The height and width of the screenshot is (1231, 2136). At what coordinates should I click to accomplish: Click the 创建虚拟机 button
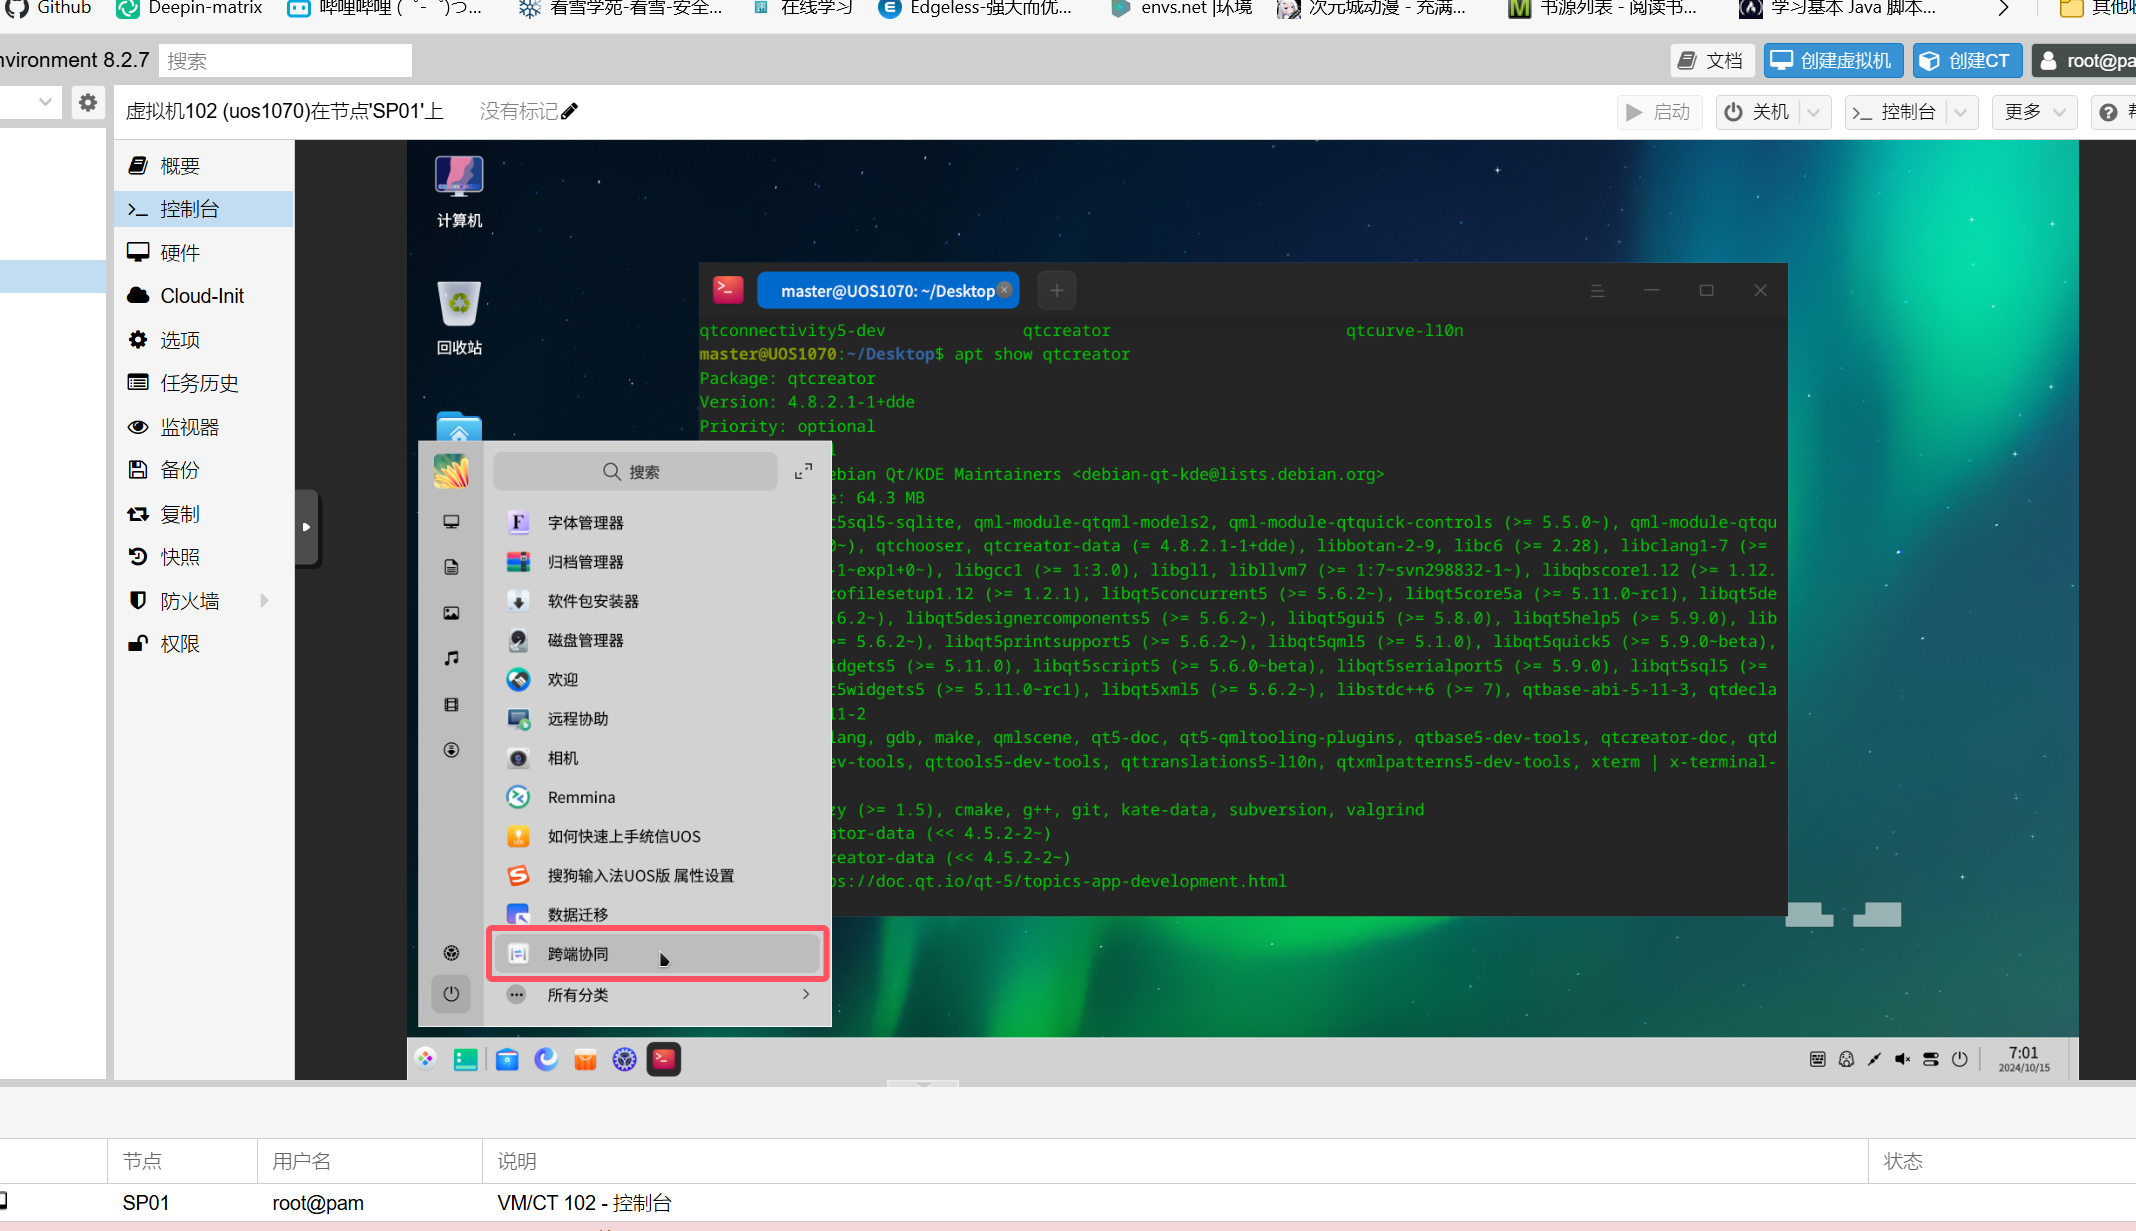[1833, 60]
